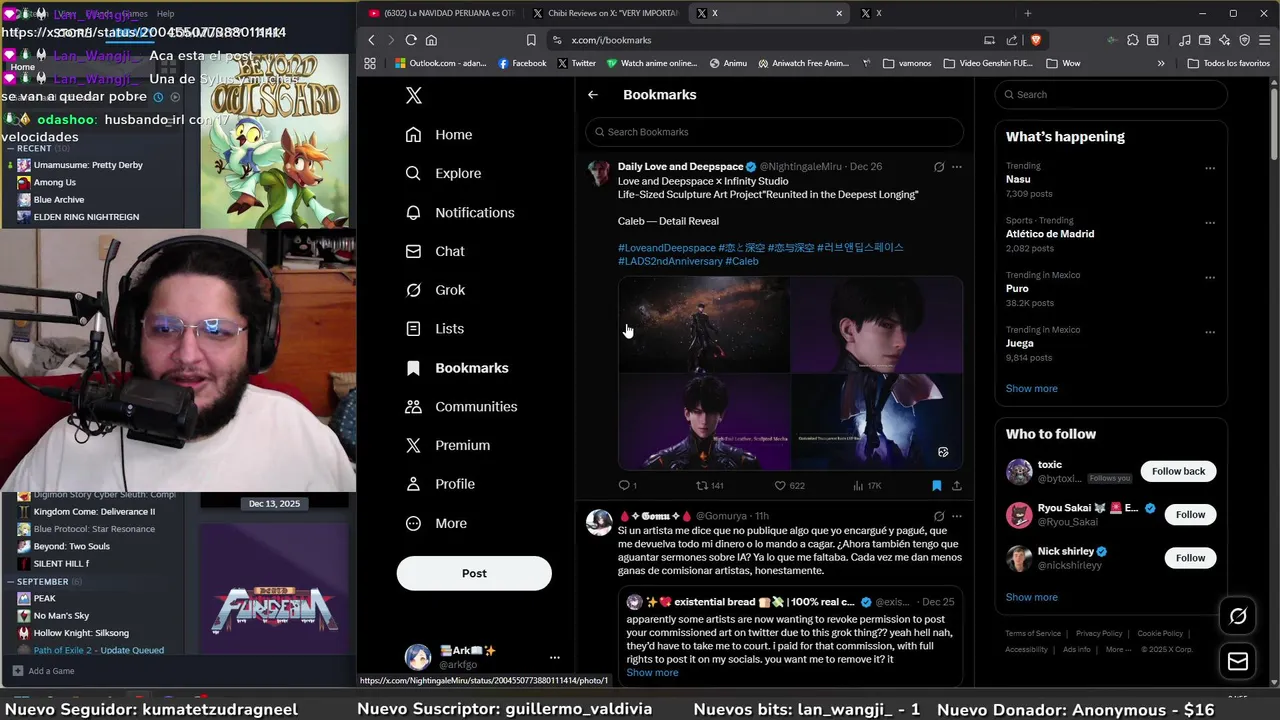1280x720 pixels.
Task: Open the more options menu on the Daily Love and Deepspace post
Action: (957, 167)
